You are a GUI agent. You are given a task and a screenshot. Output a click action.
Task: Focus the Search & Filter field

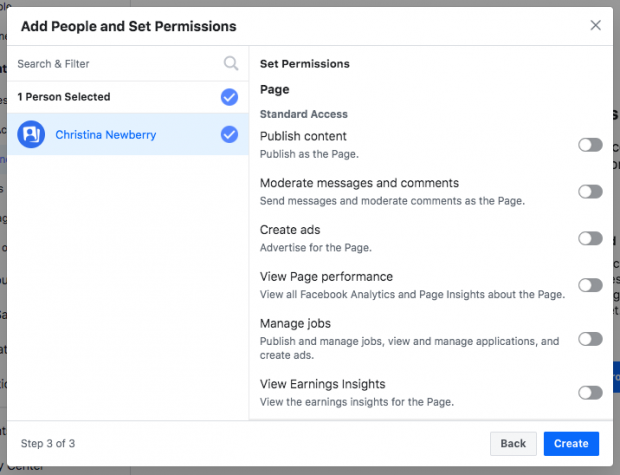[x=115, y=64]
